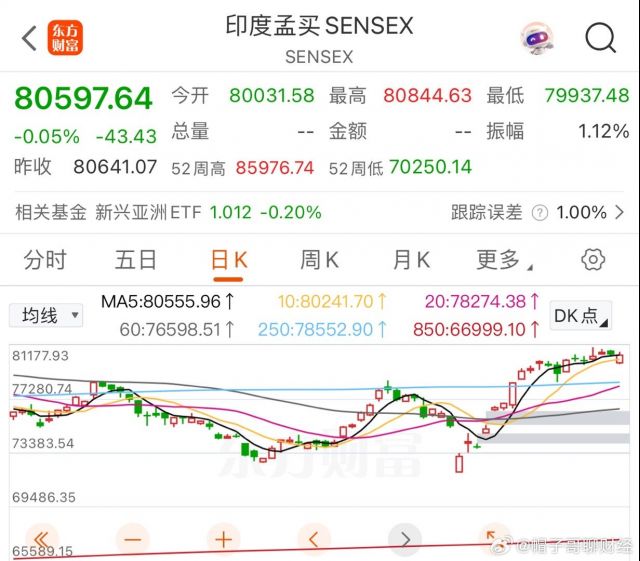Open the 均线 indicator dropdown

(46, 315)
